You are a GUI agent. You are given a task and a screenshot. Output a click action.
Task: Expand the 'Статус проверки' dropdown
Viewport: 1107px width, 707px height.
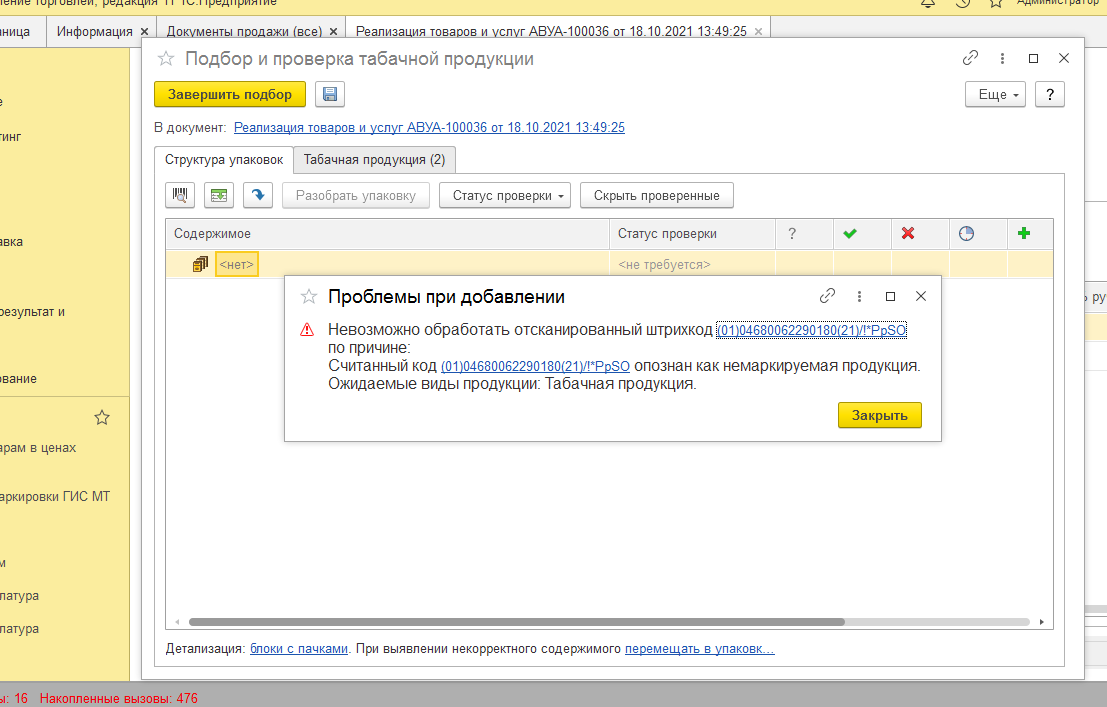(504, 196)
